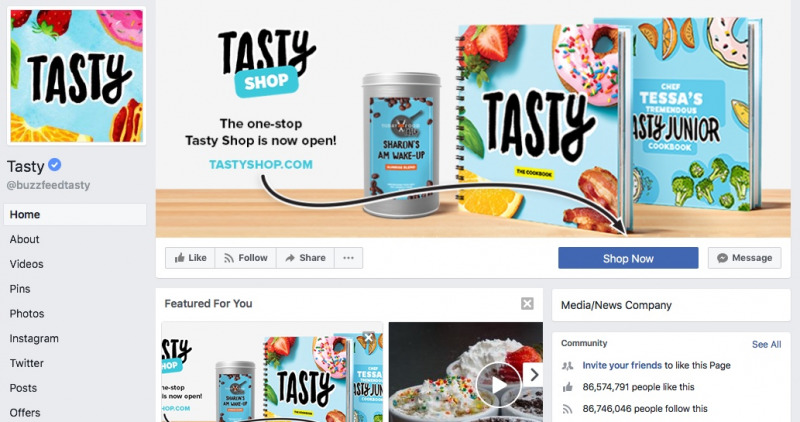The image size is (800, 422).
Task: Advance featured carousel with the right chevron
Action: pos(534,375)
